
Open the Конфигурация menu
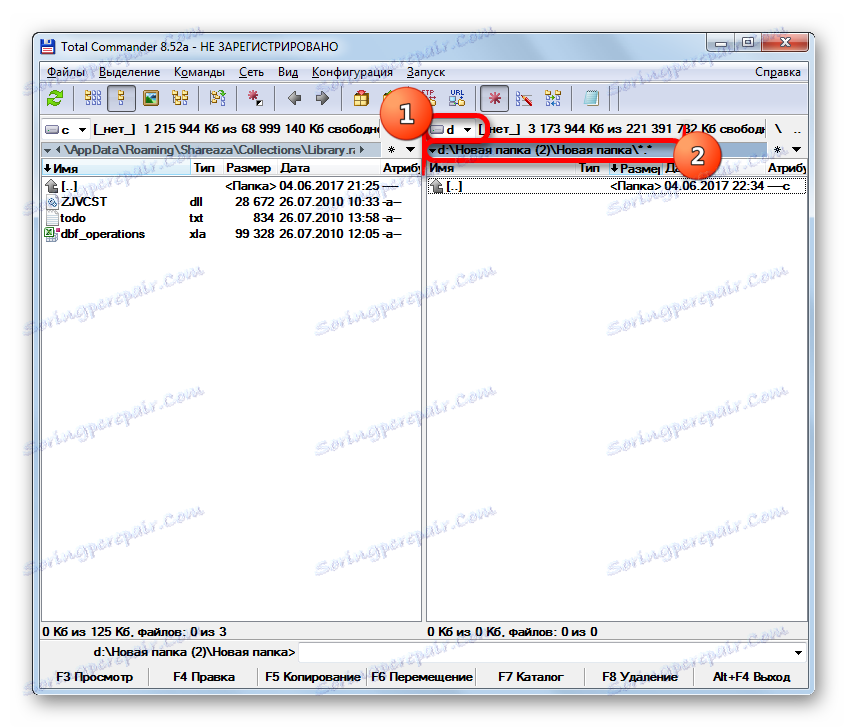352,72
